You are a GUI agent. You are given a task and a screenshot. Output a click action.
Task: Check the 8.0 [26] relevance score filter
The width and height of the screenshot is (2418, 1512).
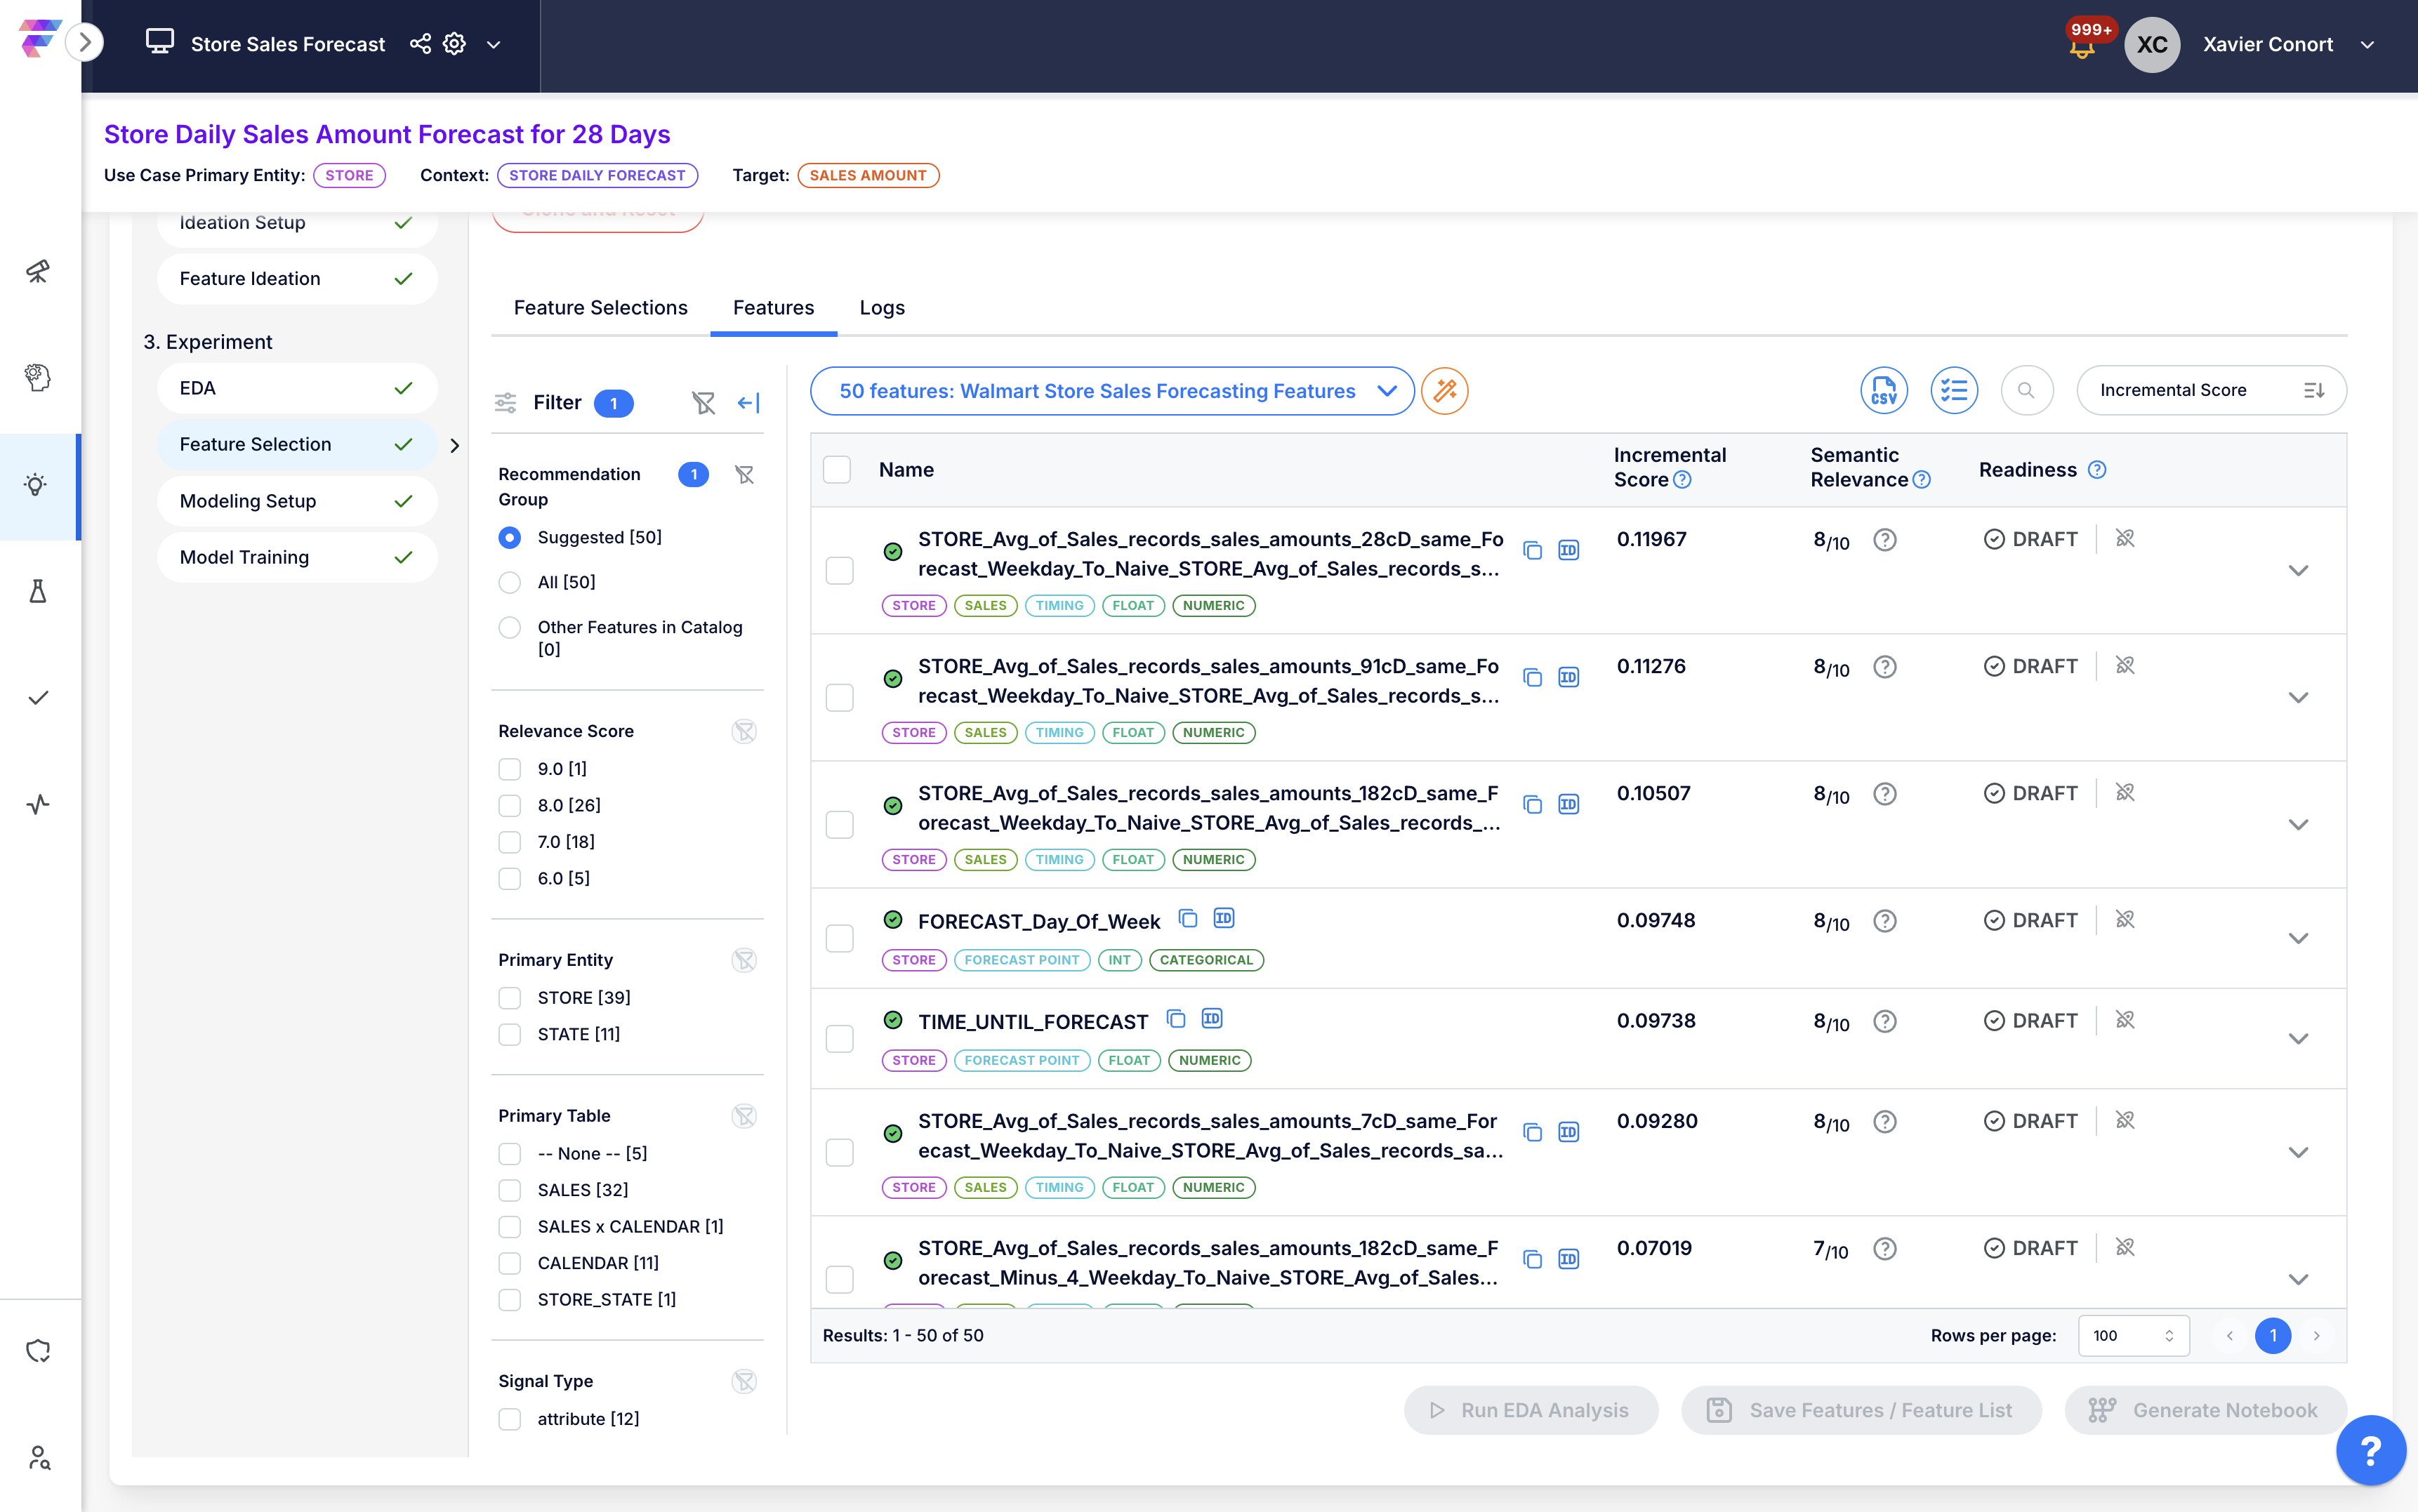point(510,805)
